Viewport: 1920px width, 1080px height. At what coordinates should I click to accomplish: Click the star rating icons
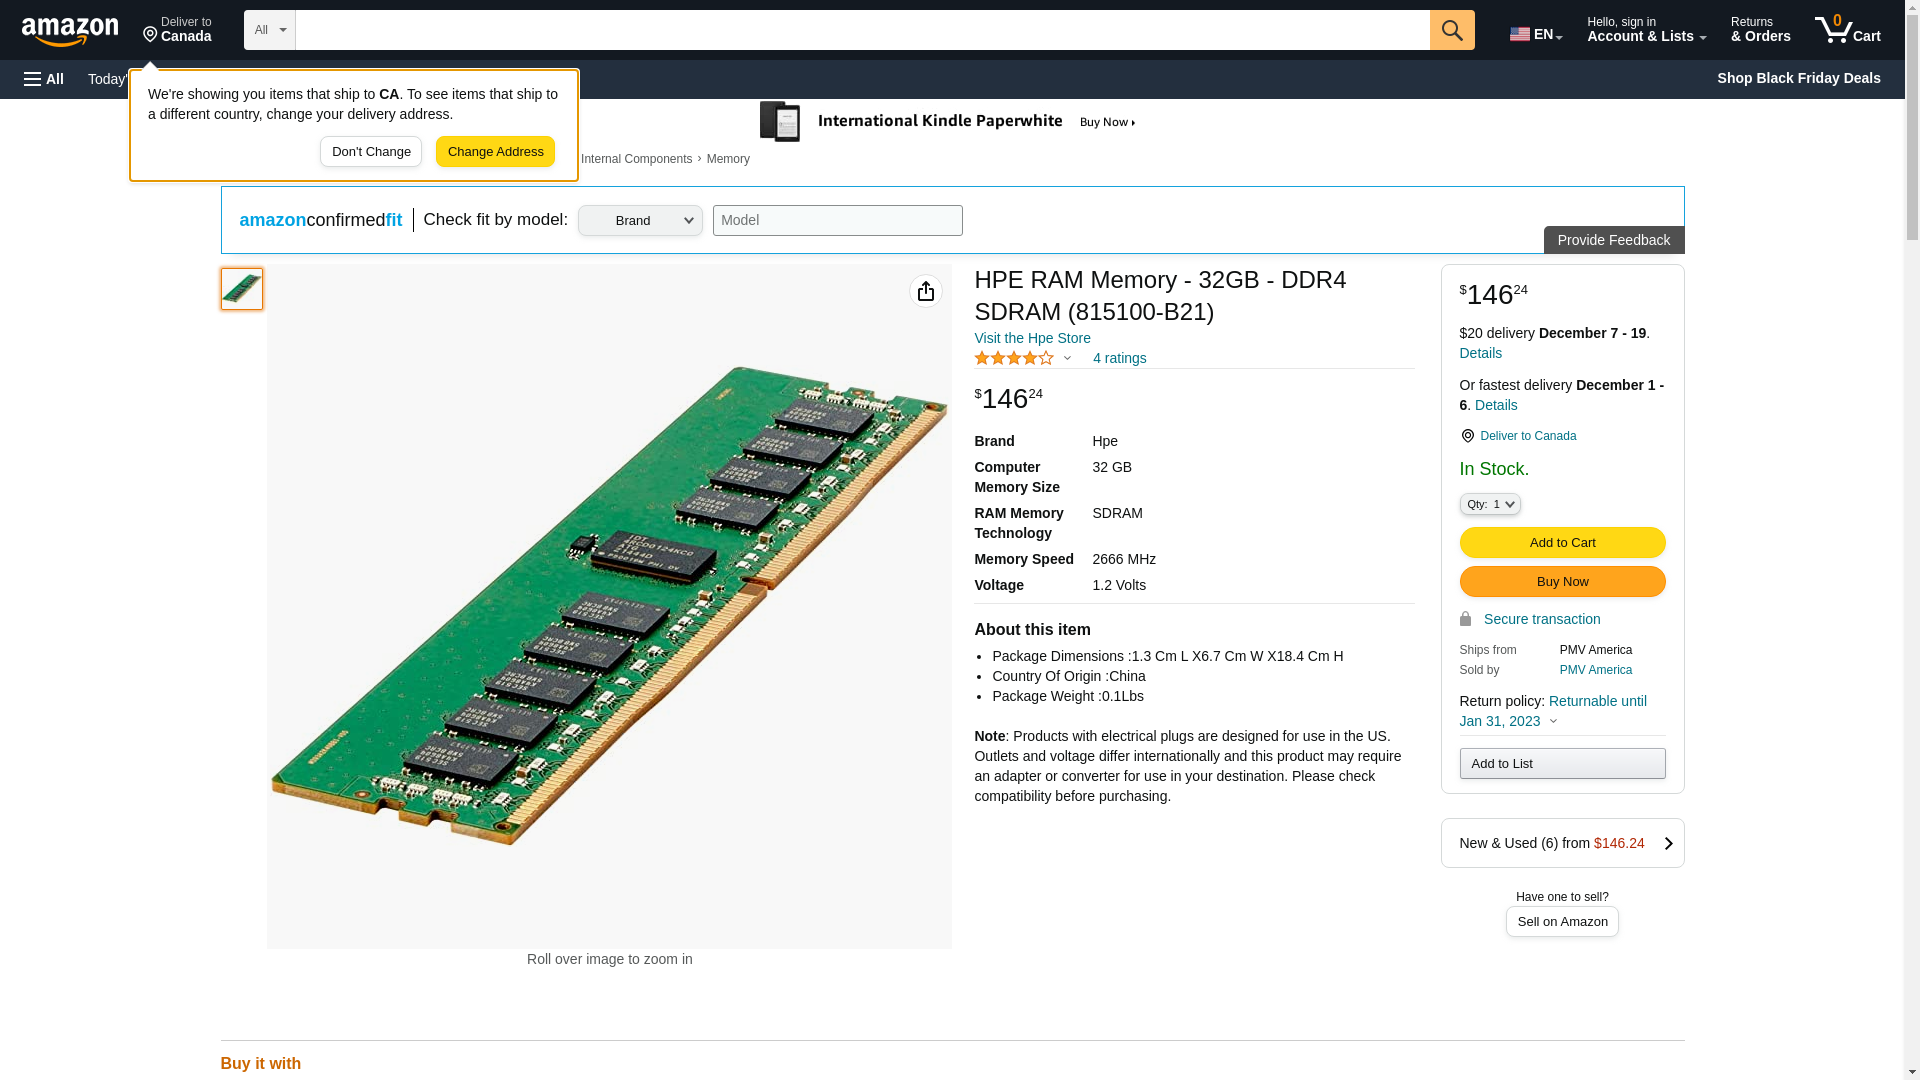[x=1014, y=358]
